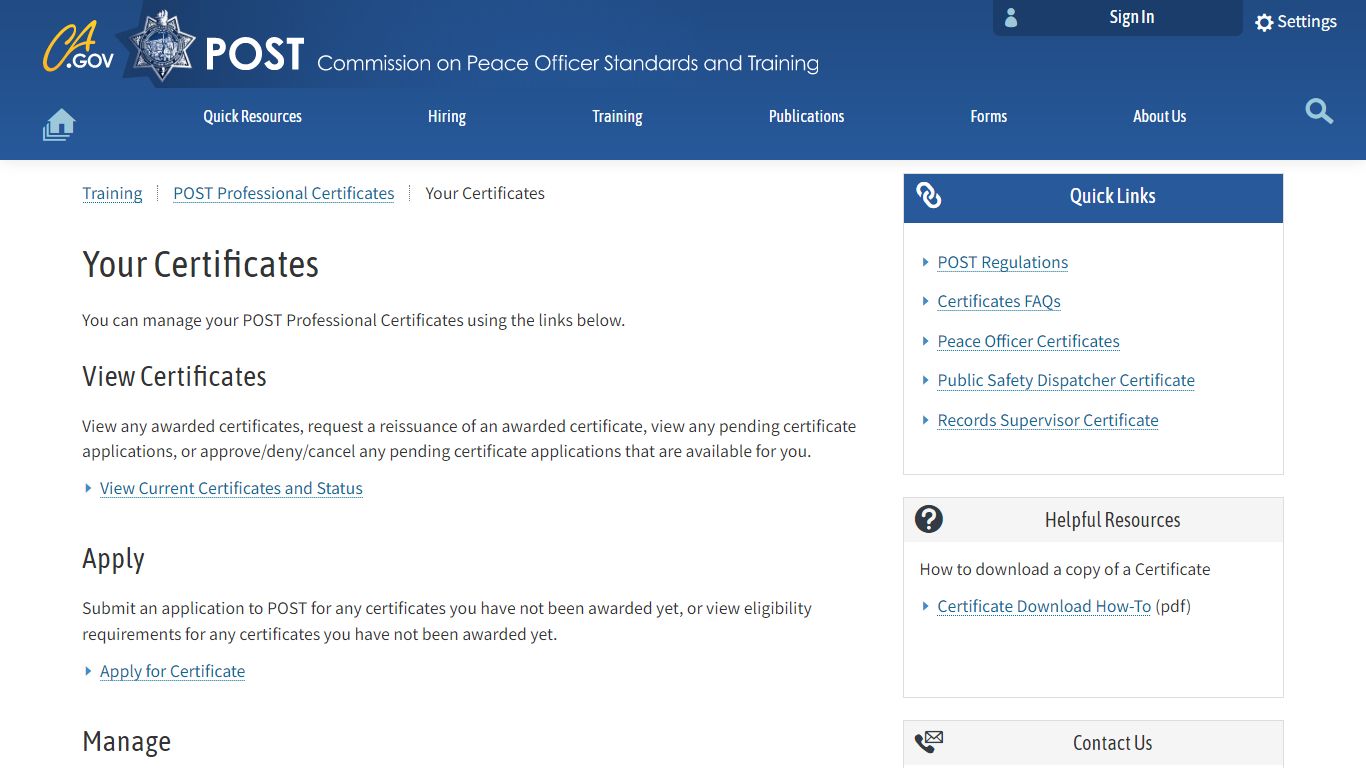
Task: Click the Helpful Resources question mark icon
Action: point(929,519)
